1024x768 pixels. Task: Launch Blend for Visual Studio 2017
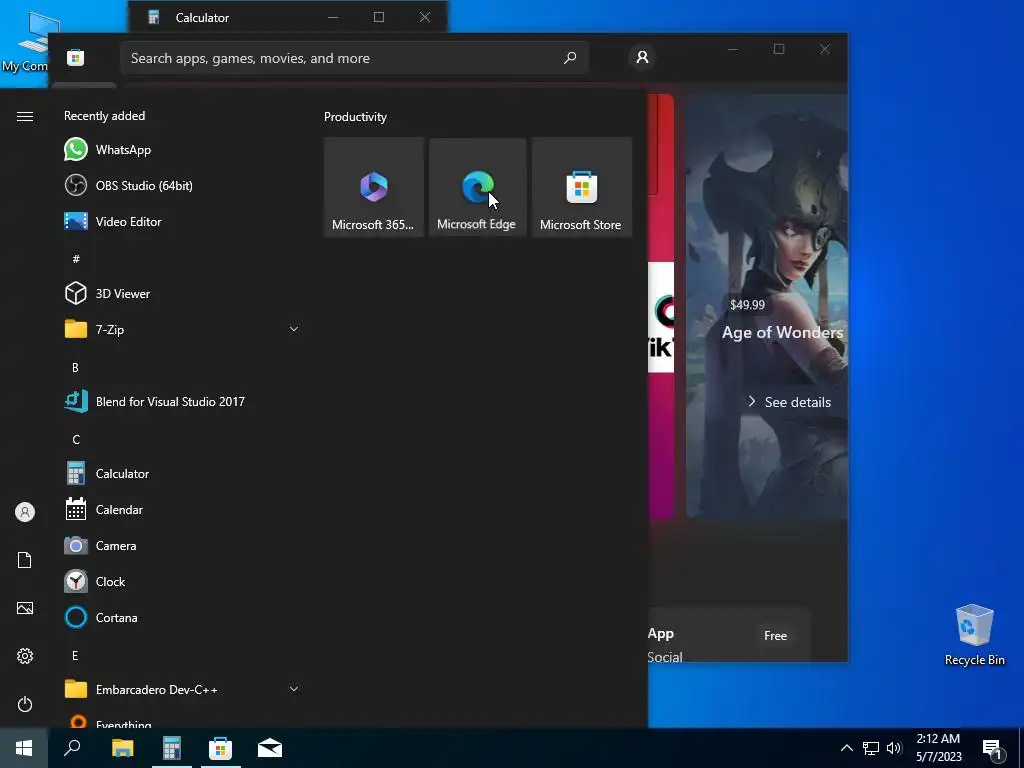pyautogui.click(x=183, y=402)
